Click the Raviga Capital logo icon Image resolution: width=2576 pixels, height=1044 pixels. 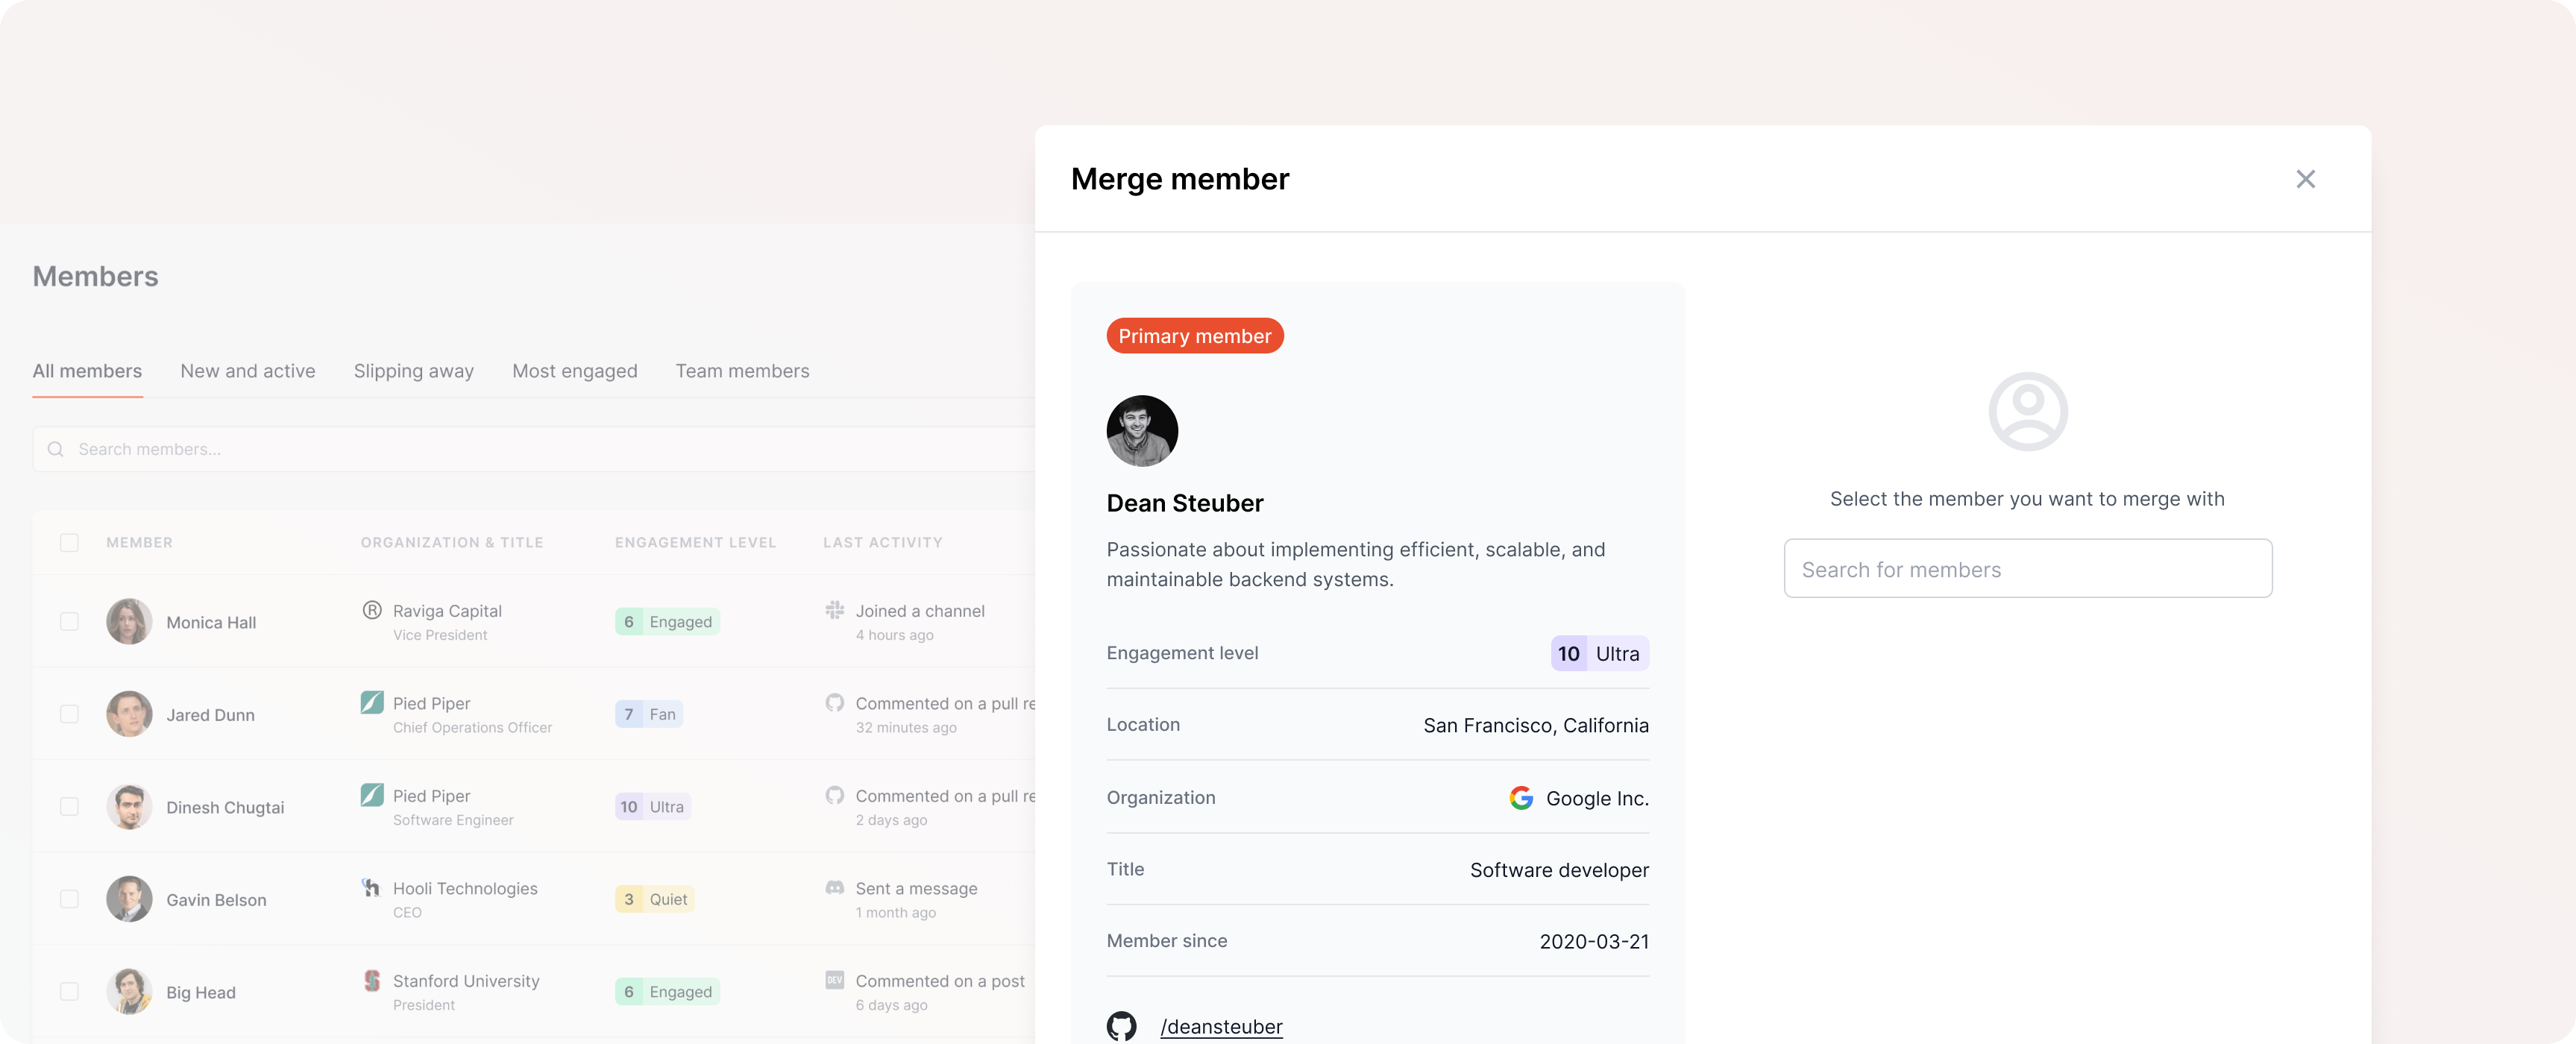click(372, 610)
